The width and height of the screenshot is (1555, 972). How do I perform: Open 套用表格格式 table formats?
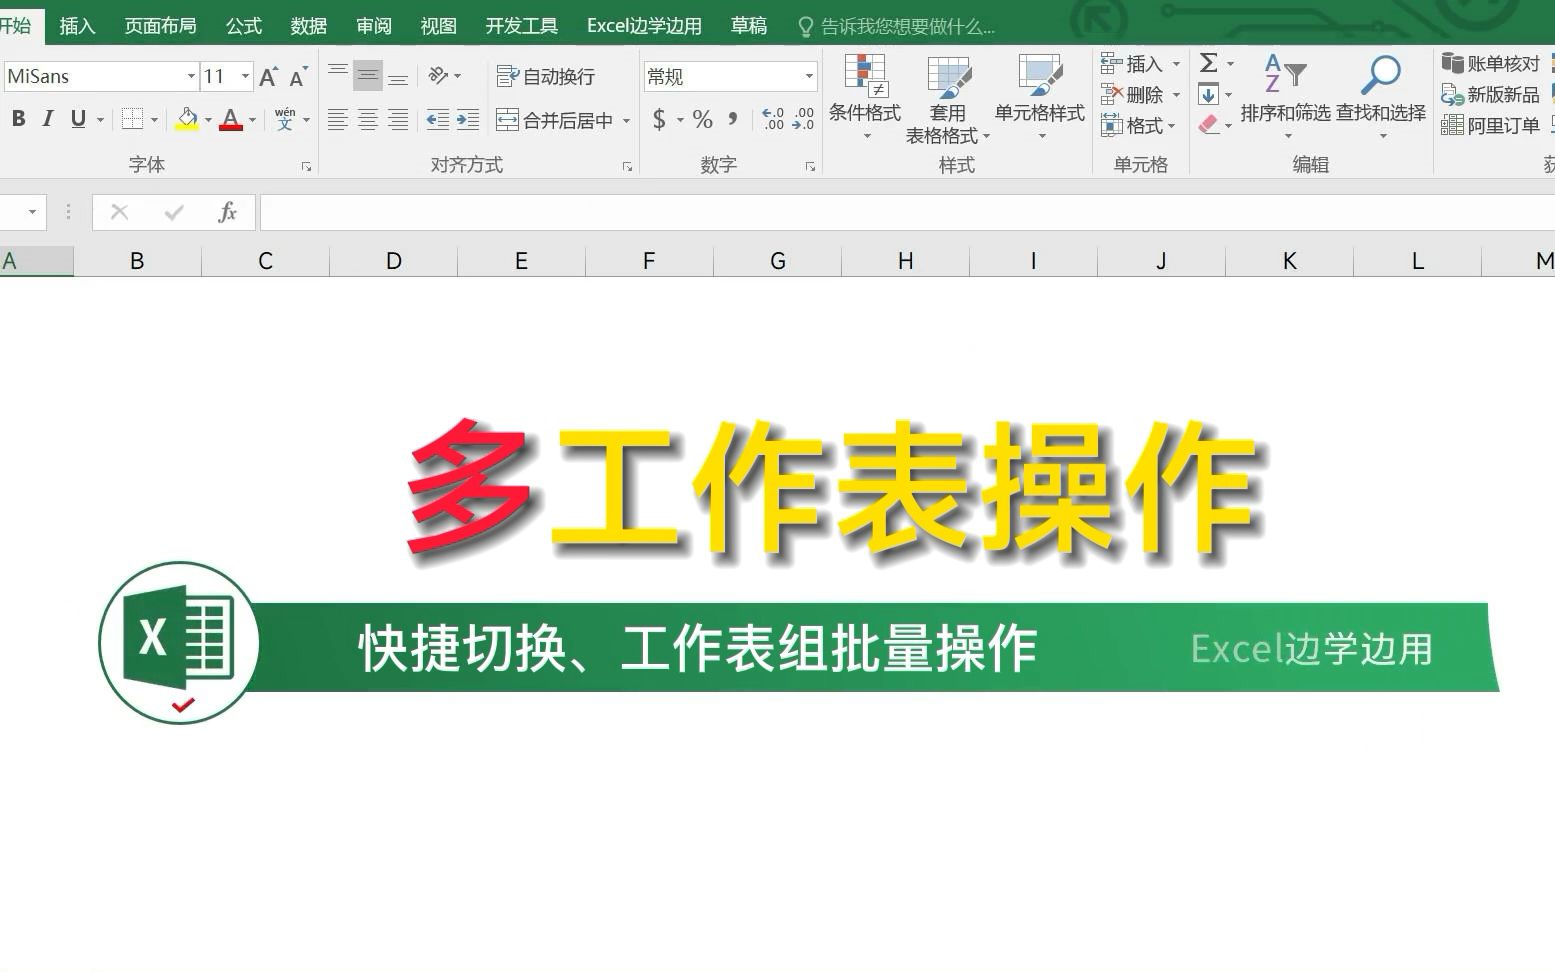point(947,99)
